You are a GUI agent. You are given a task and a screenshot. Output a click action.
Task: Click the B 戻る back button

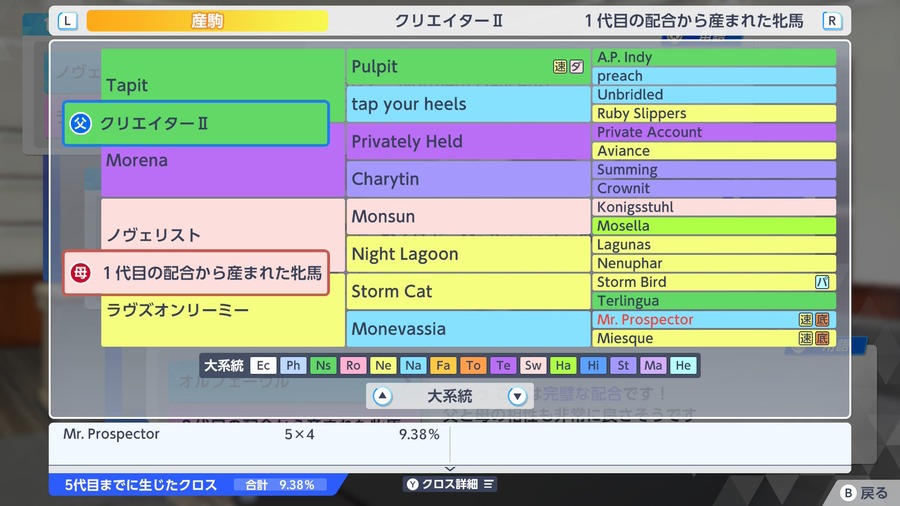[x=864, y=493]
